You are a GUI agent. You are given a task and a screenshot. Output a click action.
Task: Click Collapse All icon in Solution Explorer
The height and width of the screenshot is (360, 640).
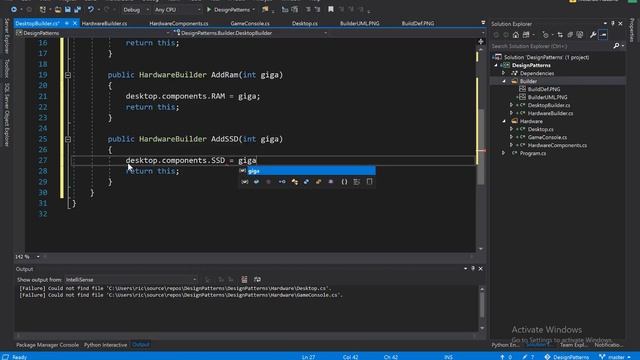570,35
